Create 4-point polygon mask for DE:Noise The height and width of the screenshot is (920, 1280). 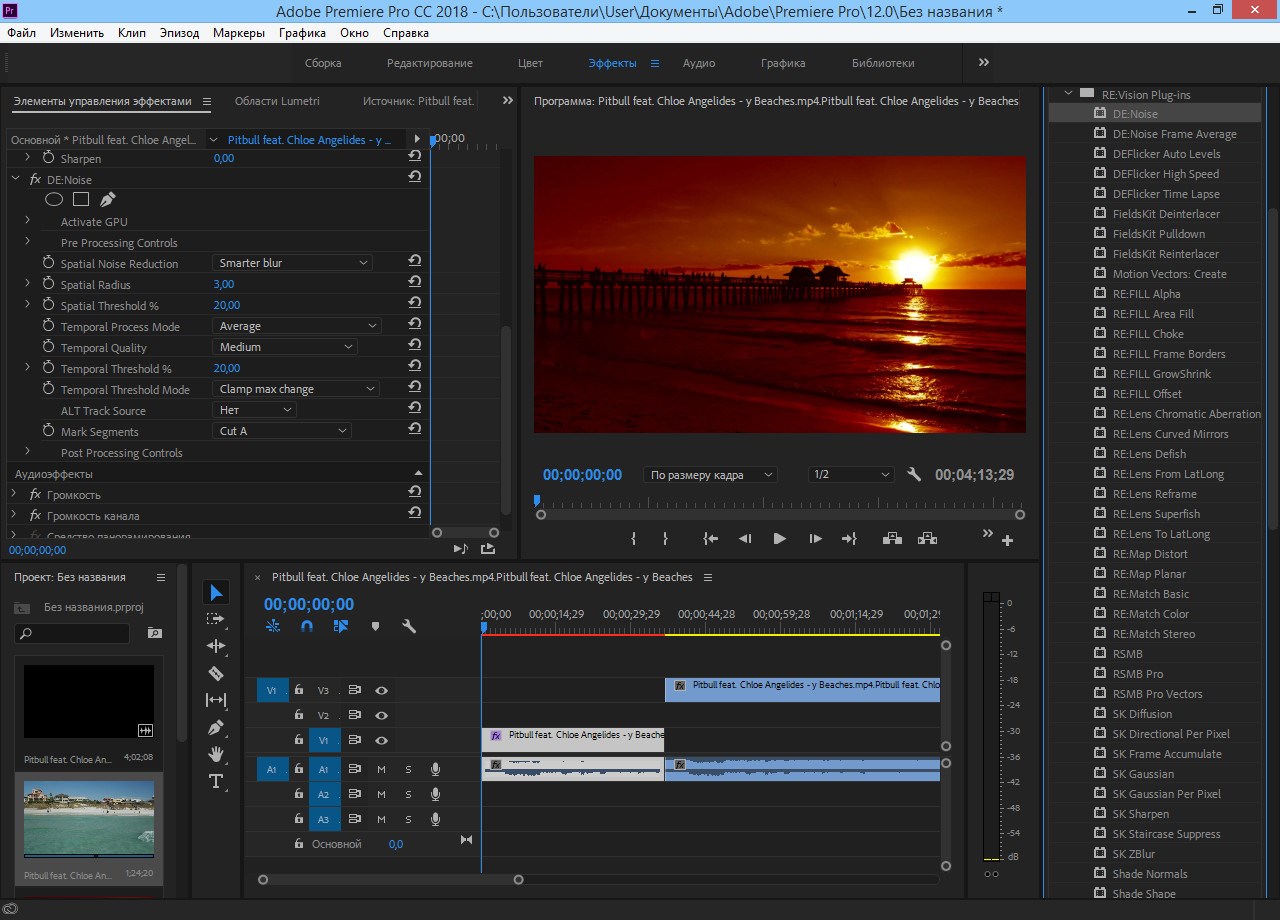pyautogui.click(x=81, y=200)
